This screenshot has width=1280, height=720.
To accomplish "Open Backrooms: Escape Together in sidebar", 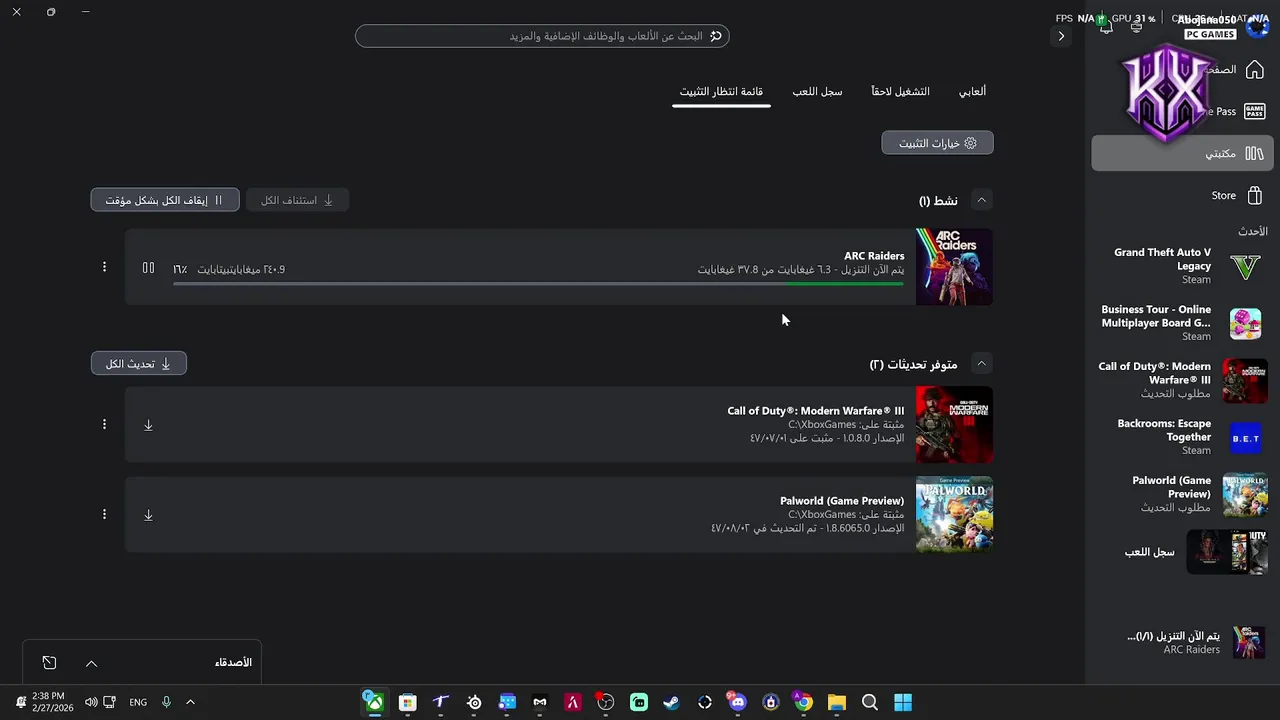I will click(x=1182, y=437).
